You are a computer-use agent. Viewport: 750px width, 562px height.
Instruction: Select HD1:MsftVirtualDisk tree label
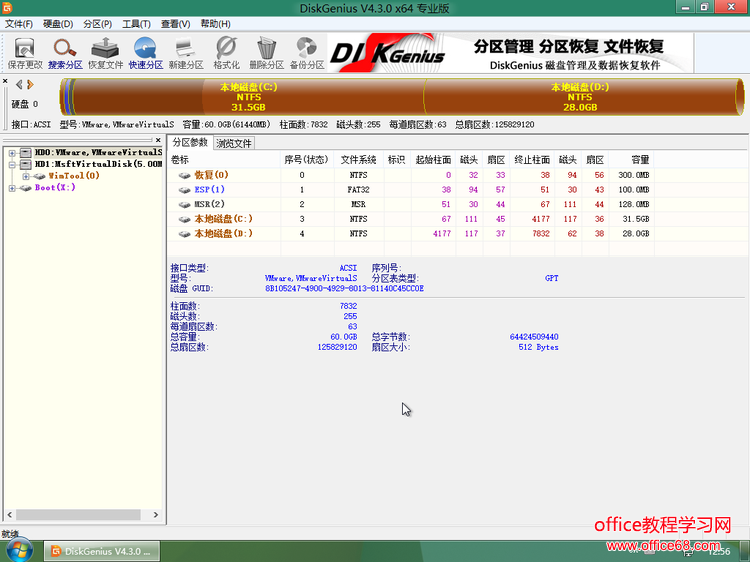98,164
